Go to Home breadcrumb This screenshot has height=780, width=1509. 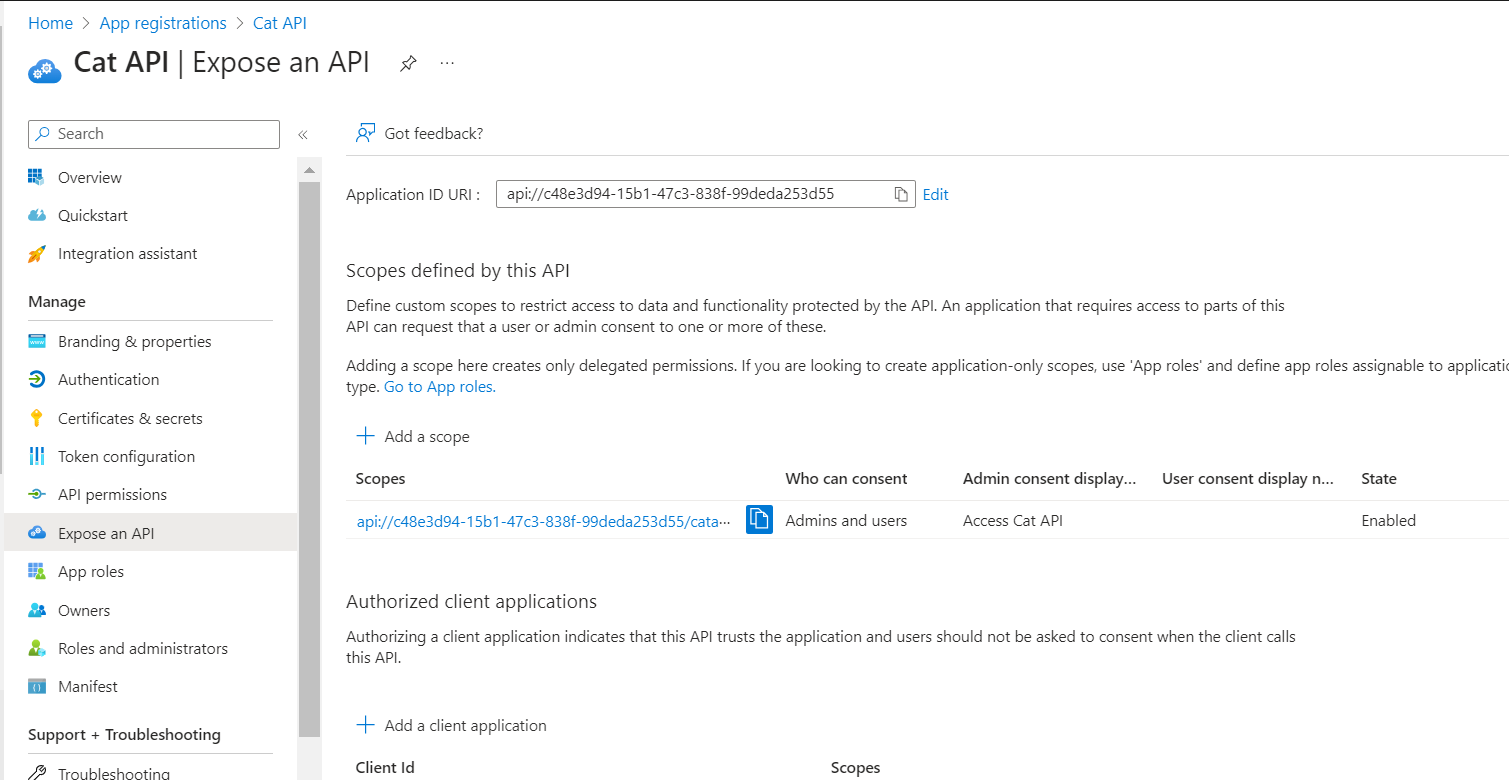[50, 23]
